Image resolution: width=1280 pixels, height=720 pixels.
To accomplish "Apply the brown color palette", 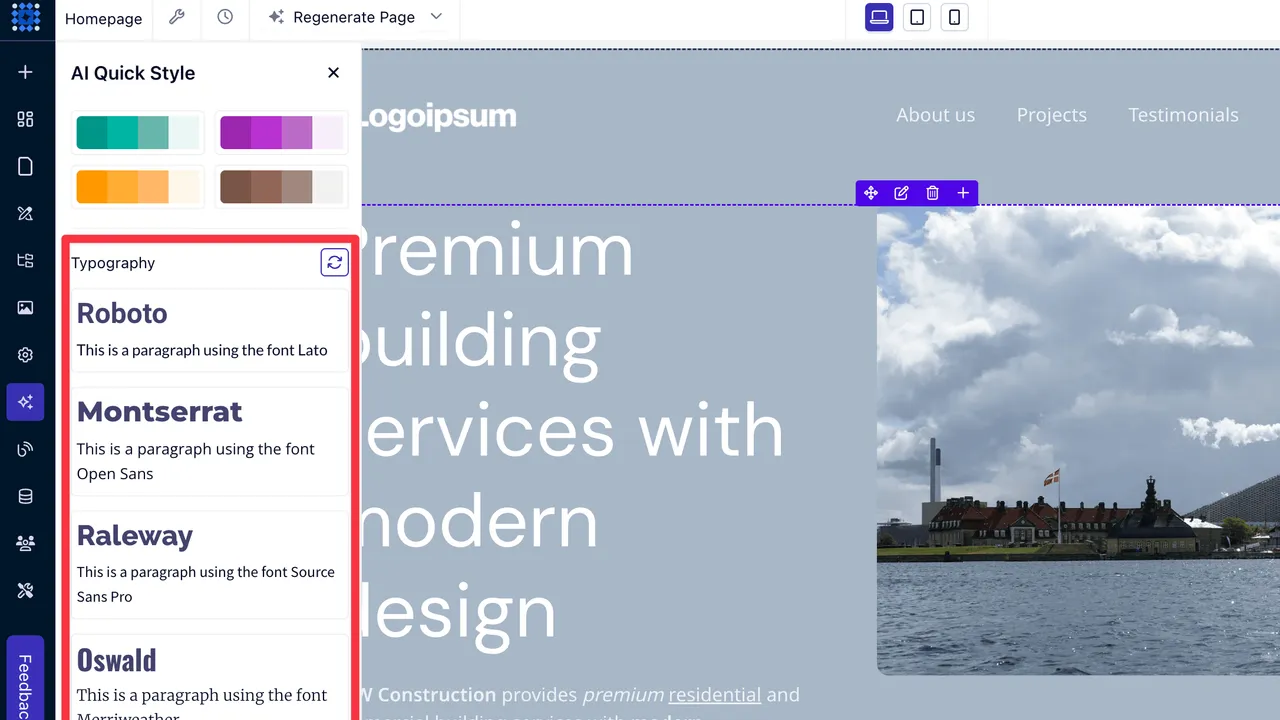I will click(x=282, y=187).
